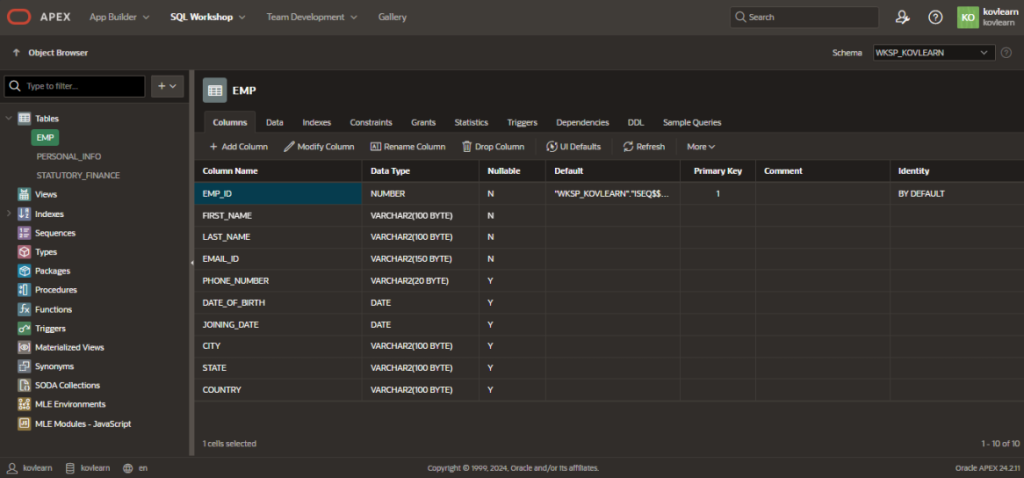Image resolution: width=1024 pixels, height=478 pixels.
Task: Select the EMP table in tree
Action: pos(45,137)
